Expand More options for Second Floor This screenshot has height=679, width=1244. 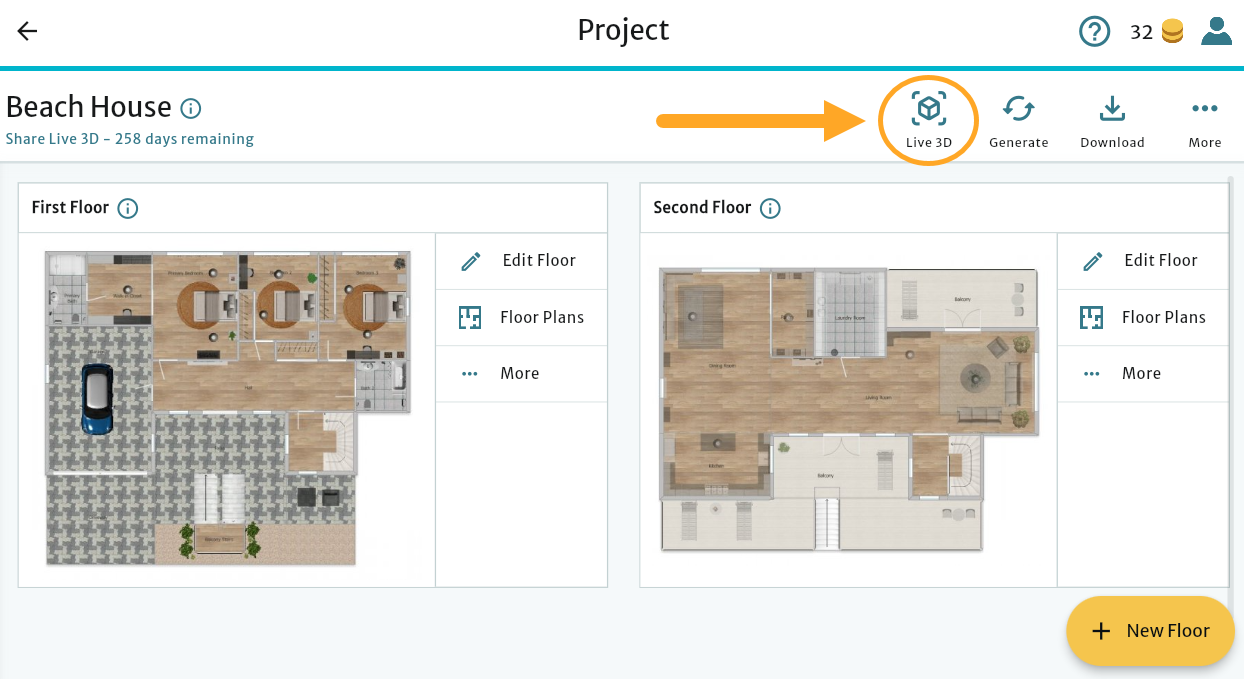point(1143,374)
